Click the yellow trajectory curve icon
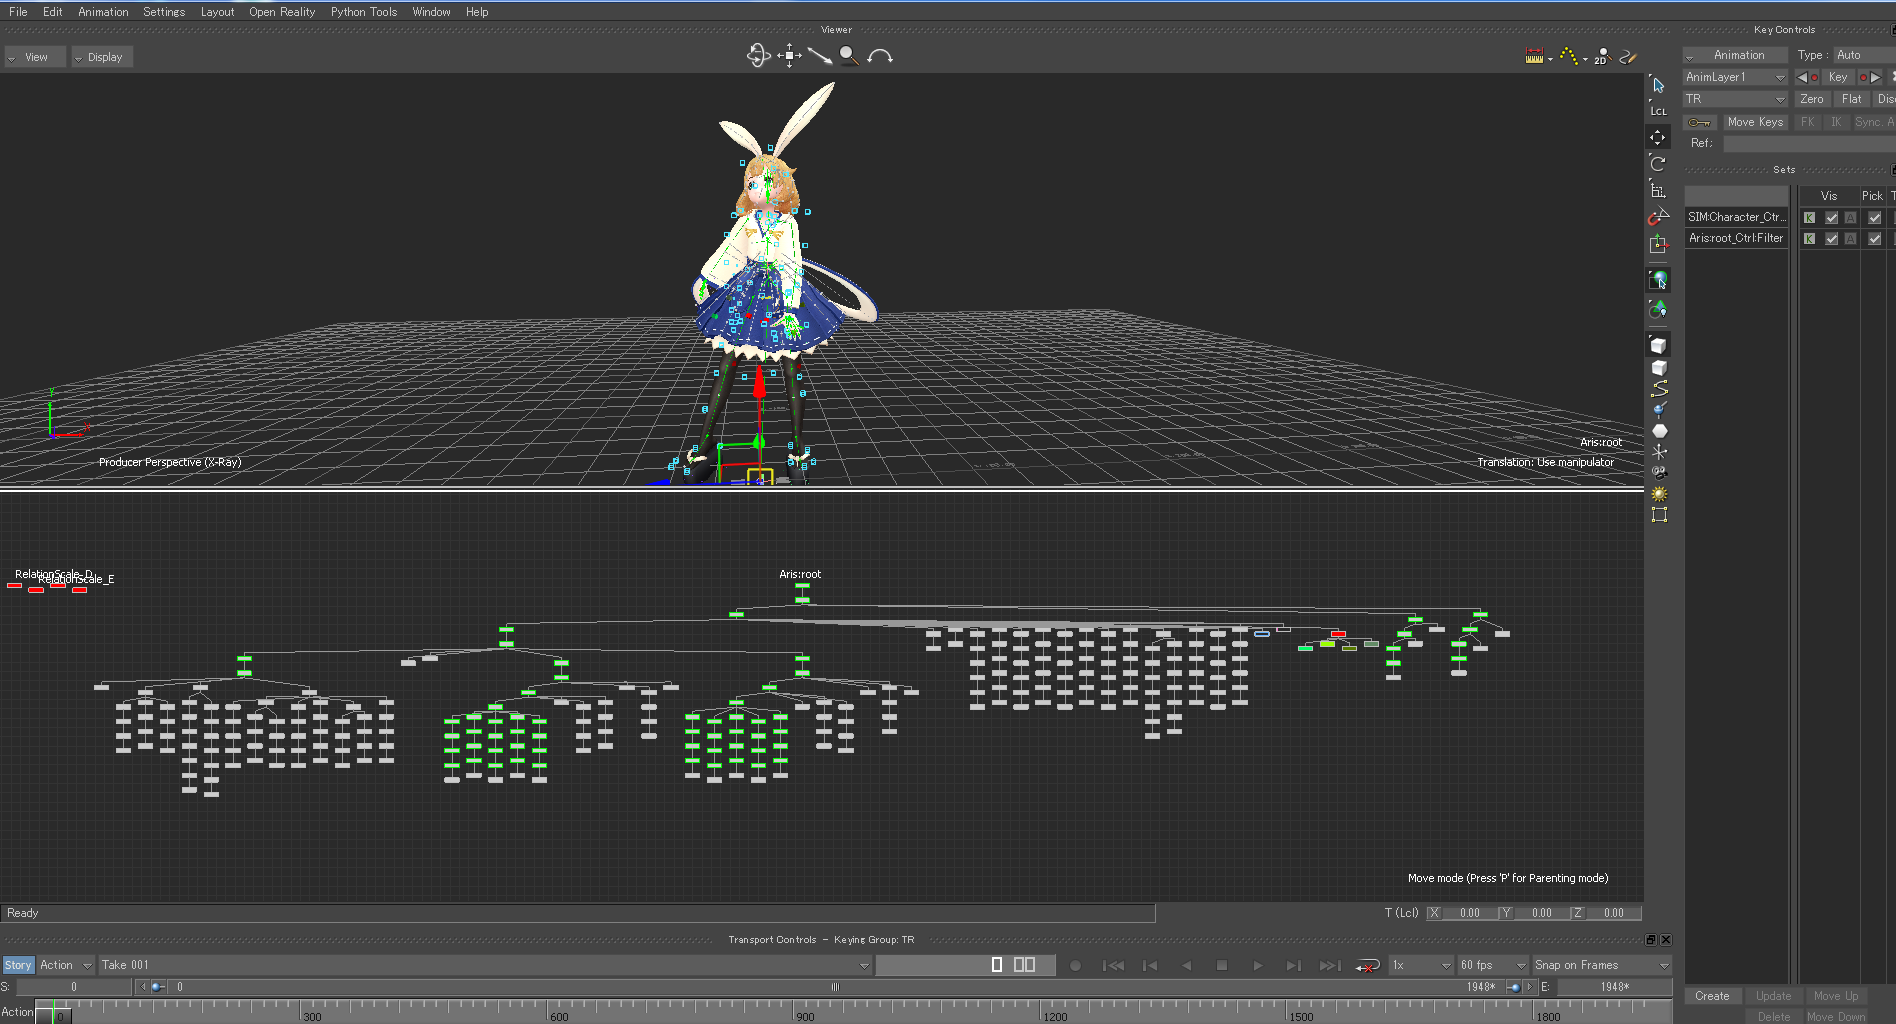Viewport: 1896px width, 1024px height. click(x=1569, y=57)
